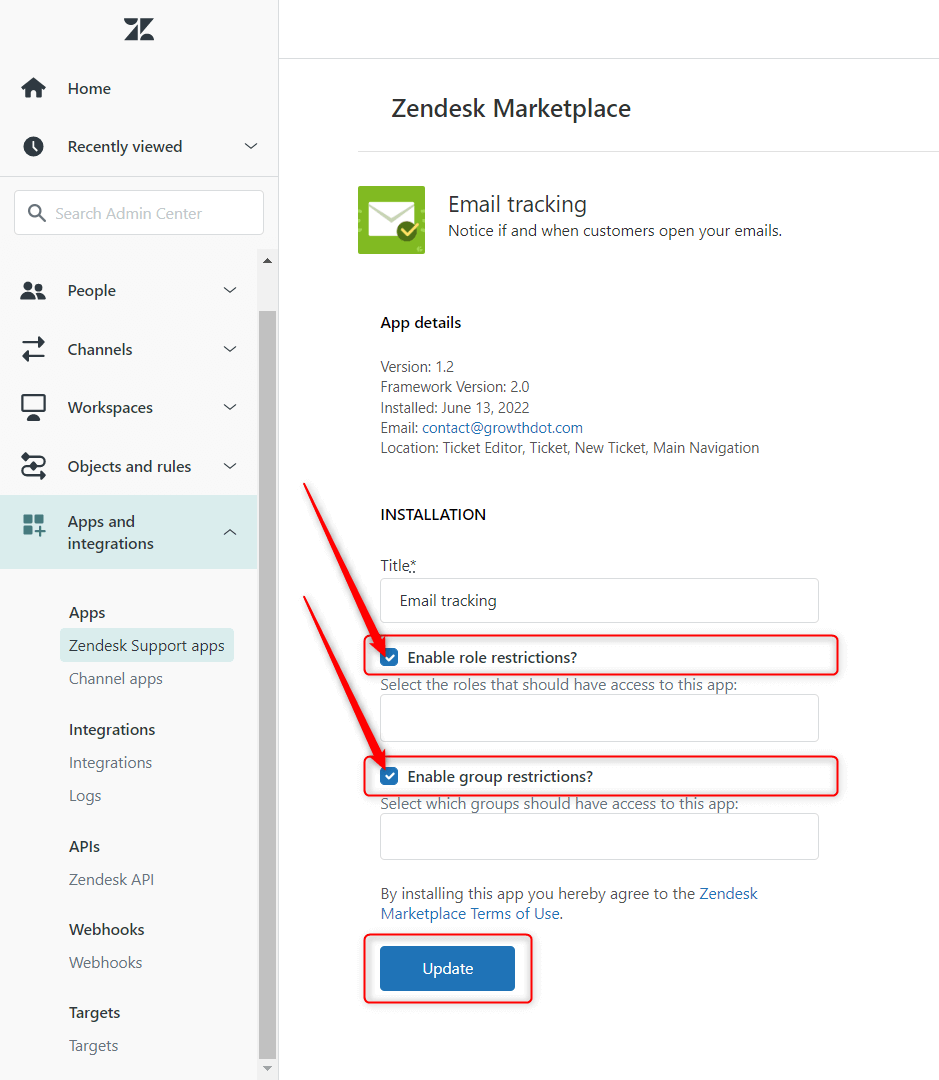Viewport: 939px width, 1080px height.
Task: Open Webhooks sub-item in sidebar
Action: click(x=105, y=962)
